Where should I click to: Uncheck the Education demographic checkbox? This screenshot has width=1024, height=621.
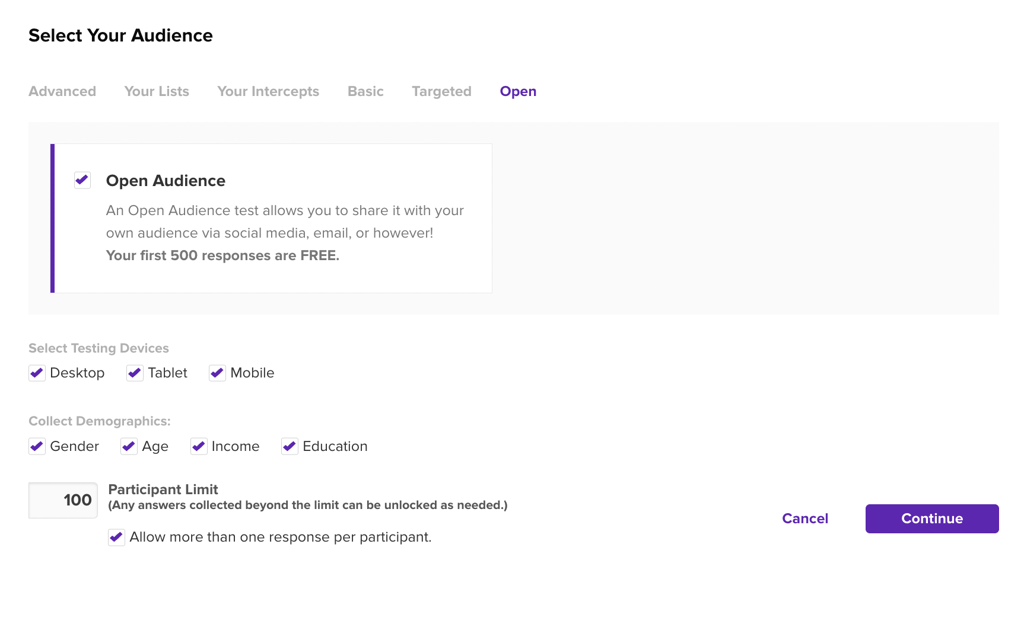pyautogui.click(x=289, y=446)
